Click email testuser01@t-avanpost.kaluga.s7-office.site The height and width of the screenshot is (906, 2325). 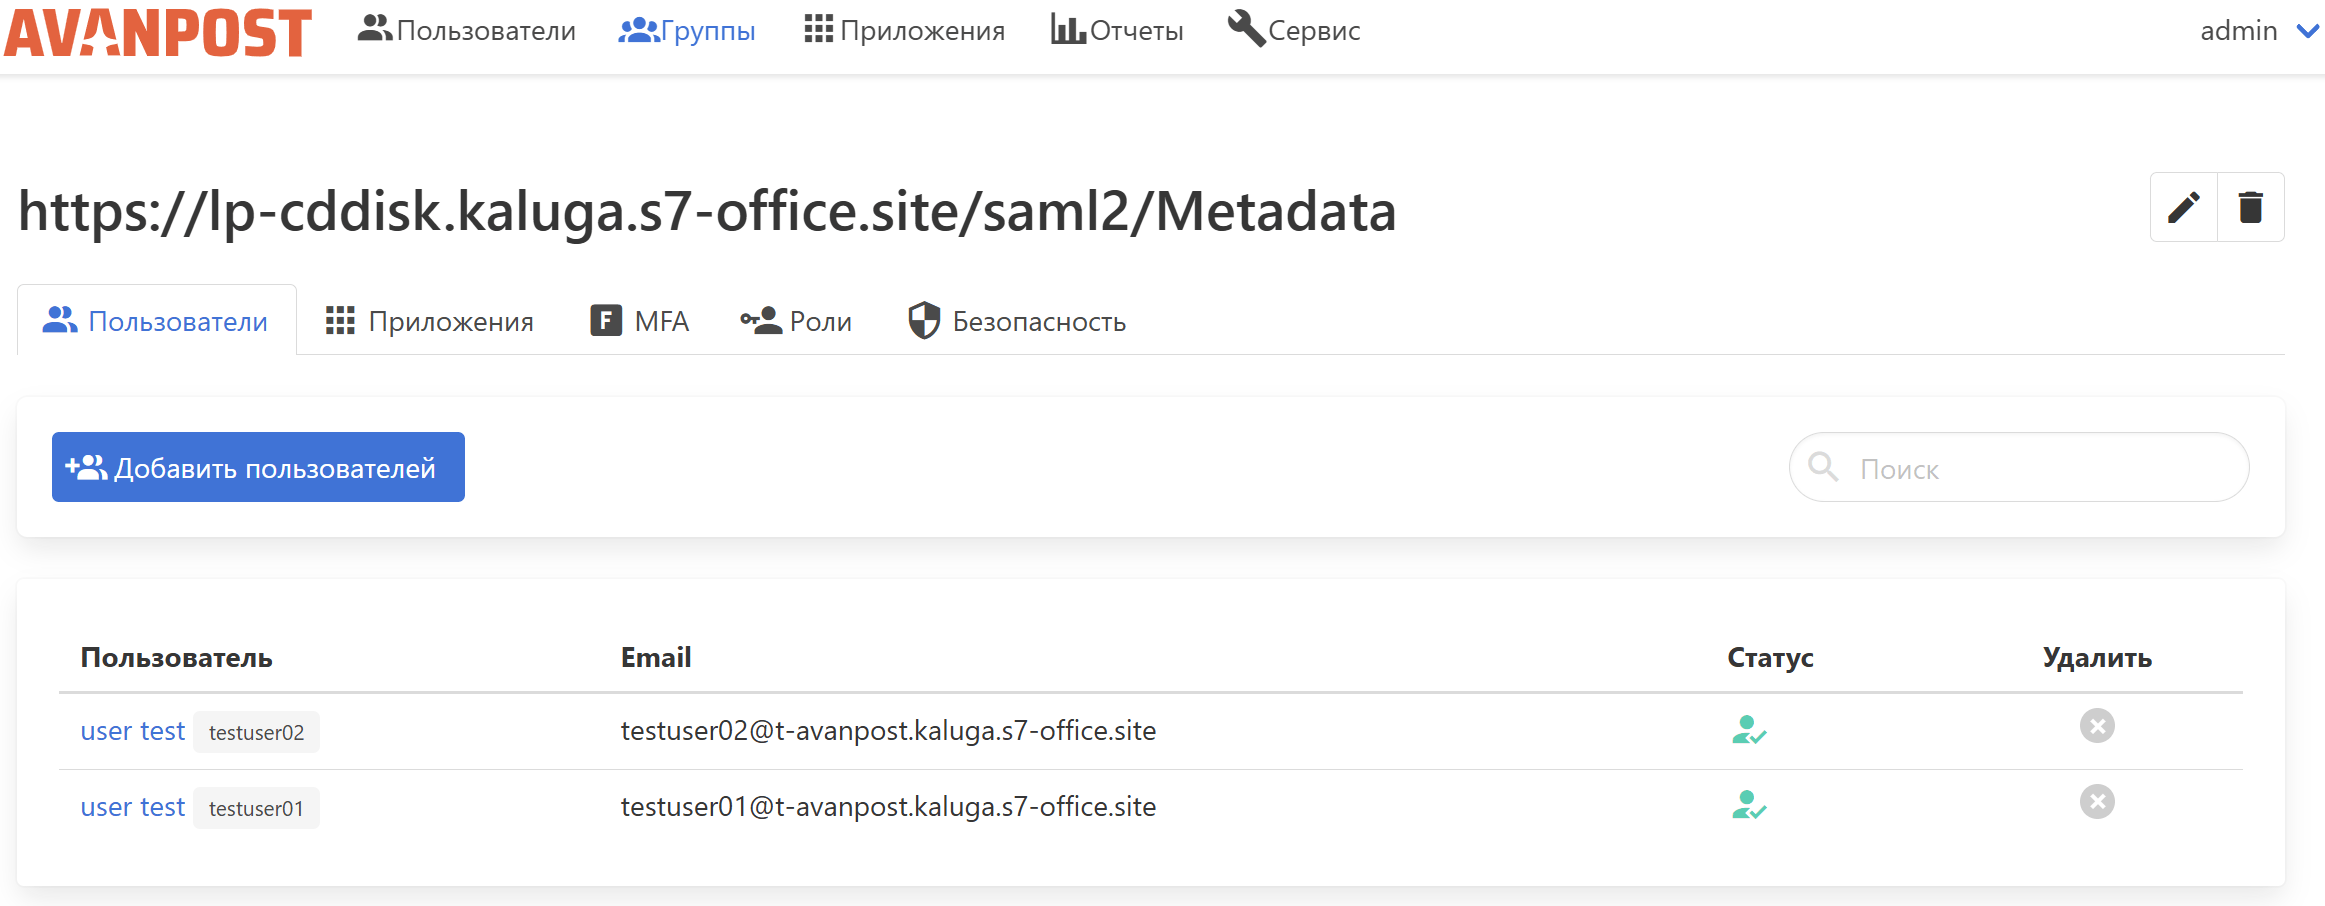tap(888, 807)
